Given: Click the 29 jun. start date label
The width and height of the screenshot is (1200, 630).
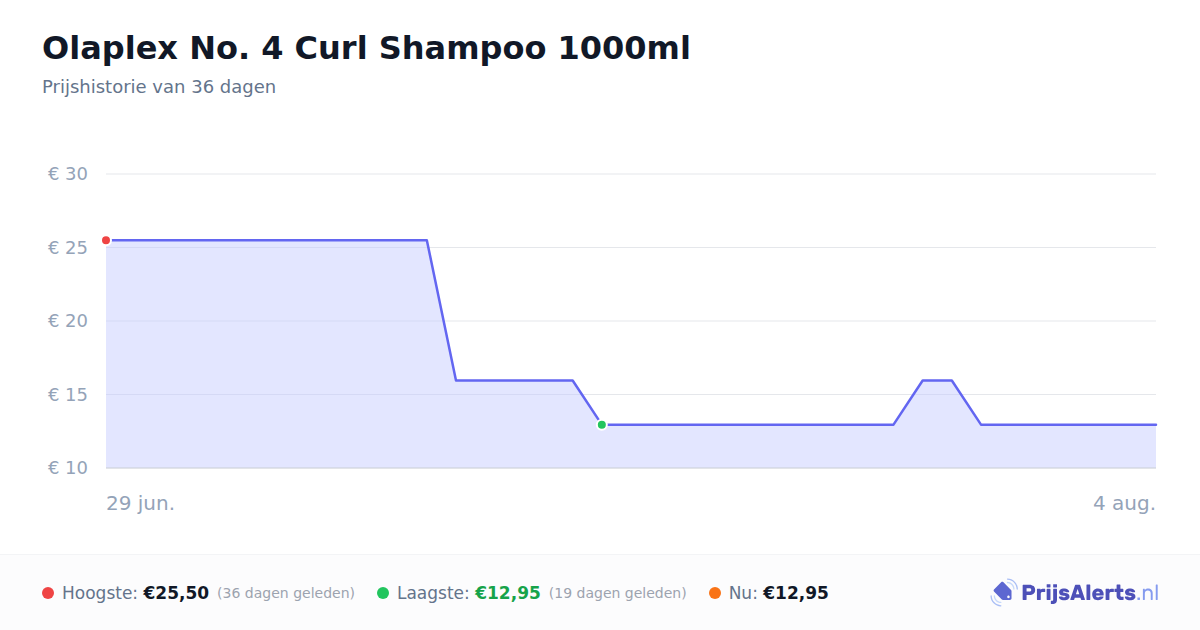Looking at the screenshot, I should (x=141, y=503).
